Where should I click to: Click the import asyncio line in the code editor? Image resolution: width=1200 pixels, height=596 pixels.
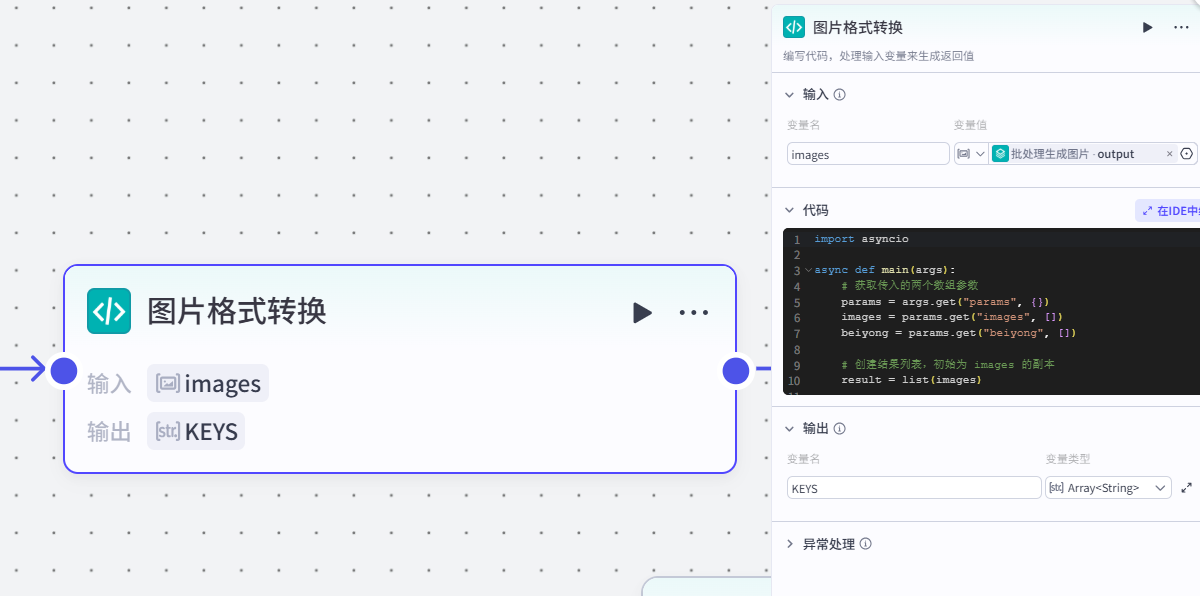[x=861, y=239]
